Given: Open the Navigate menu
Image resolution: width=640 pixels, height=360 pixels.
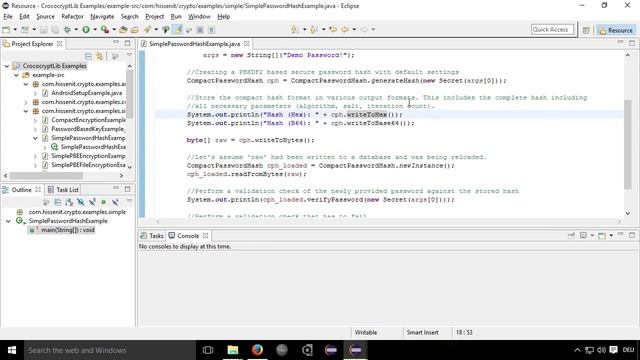Looking at the screenshot, I should tap(102, 16).
